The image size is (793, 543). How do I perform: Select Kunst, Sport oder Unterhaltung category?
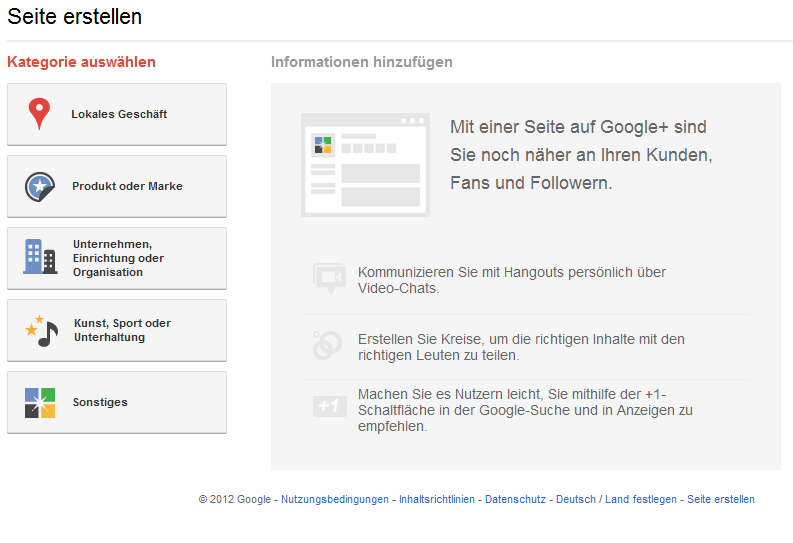click(117, 330)
